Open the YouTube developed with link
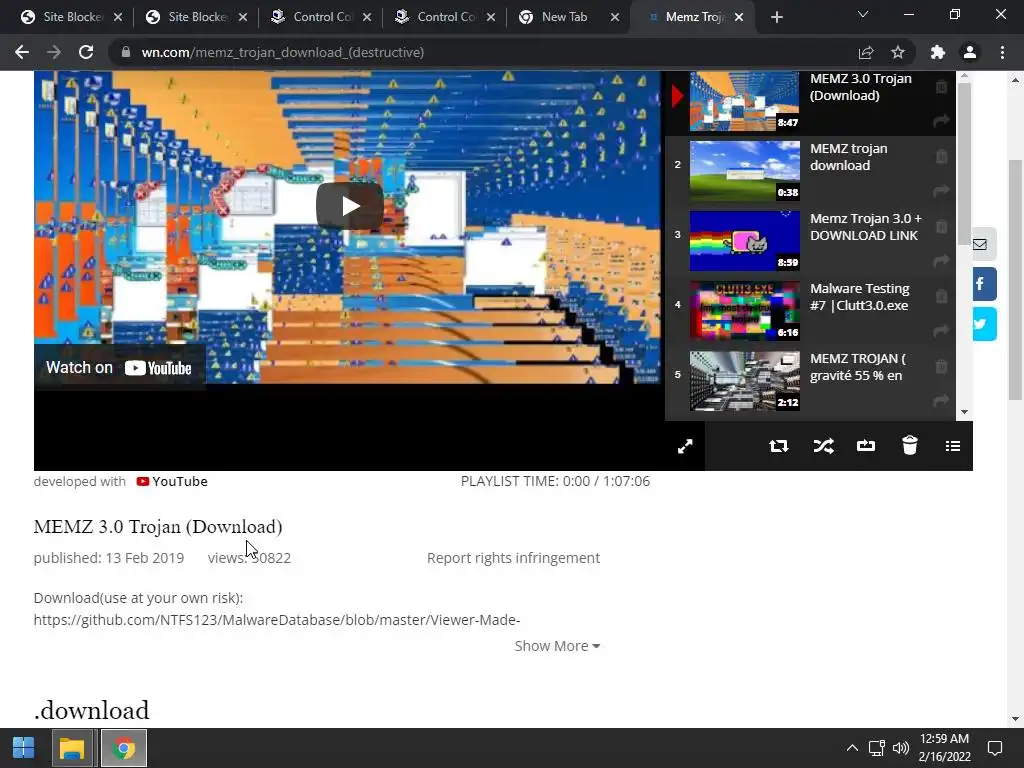 pyautogui.click(x=172, y=481)
